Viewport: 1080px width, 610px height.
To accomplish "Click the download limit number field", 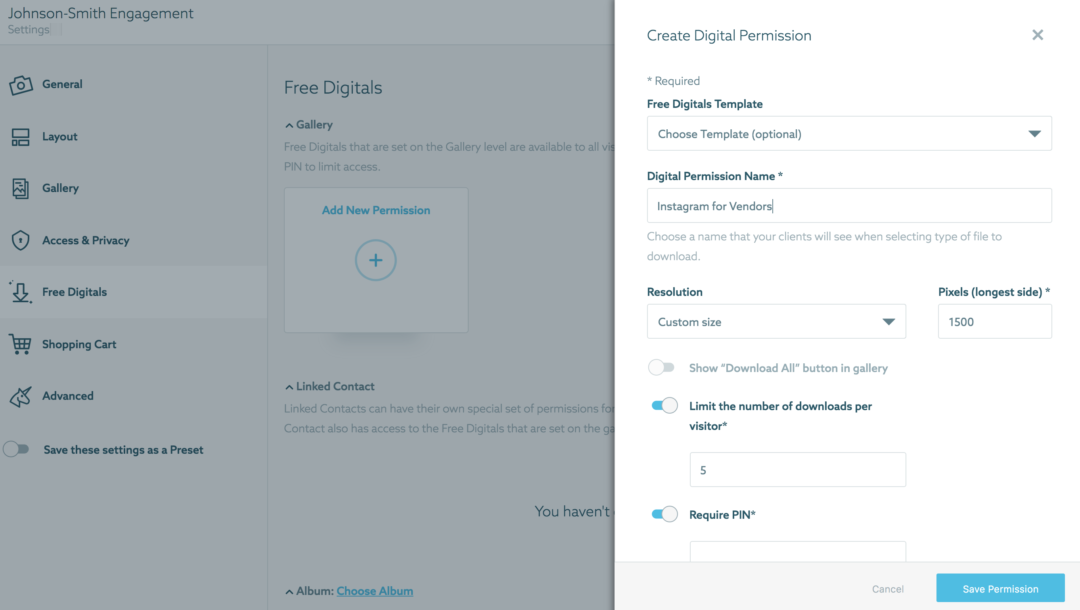I will pyautogui.click(x=798, y=470).
